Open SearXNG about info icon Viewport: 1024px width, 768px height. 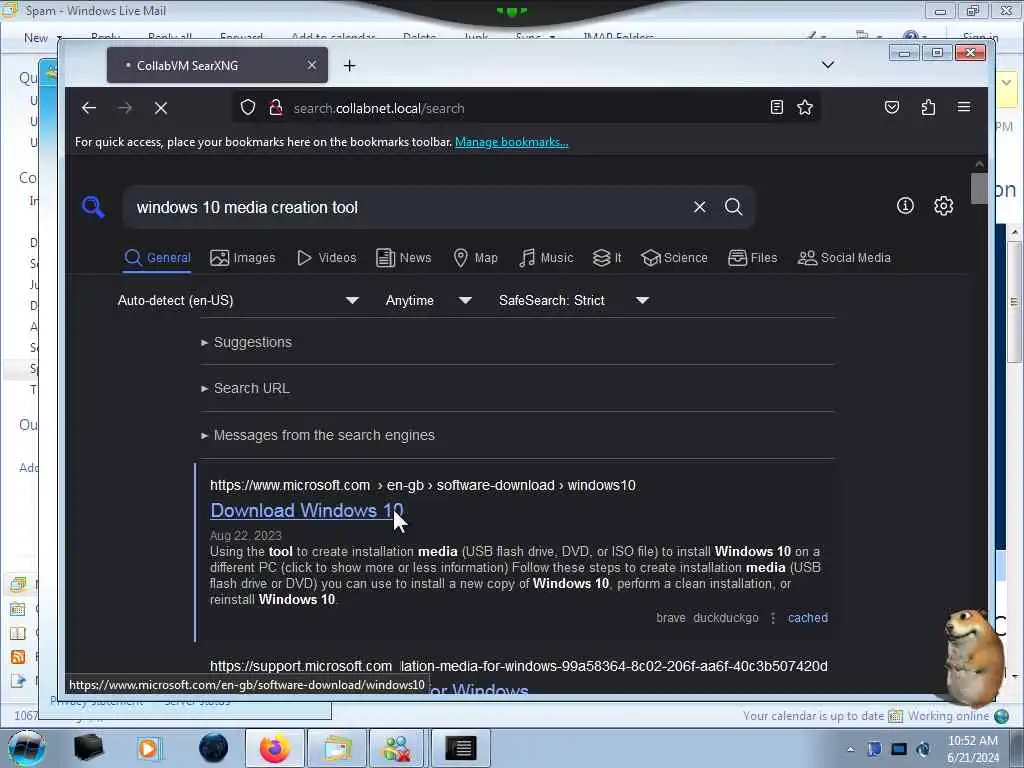coord(905,206)
